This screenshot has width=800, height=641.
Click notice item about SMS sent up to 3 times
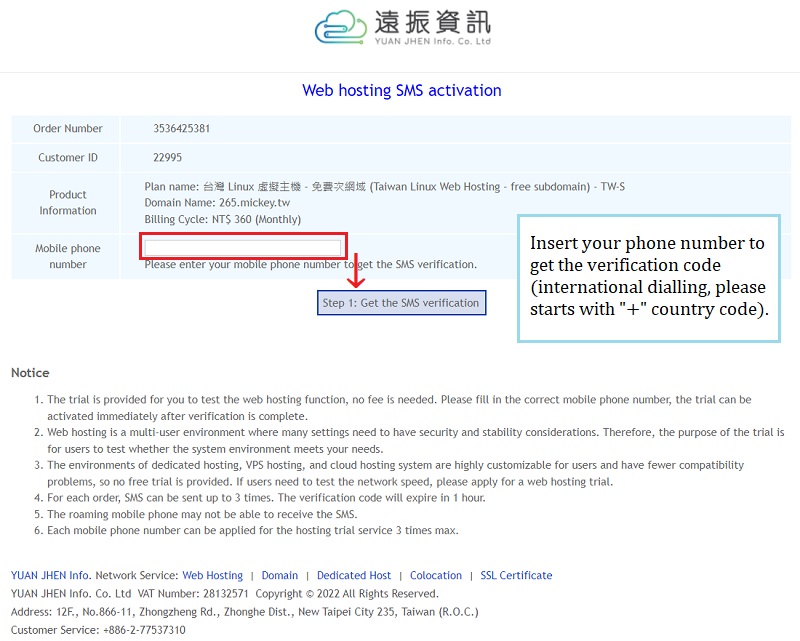tap(266, 498)
